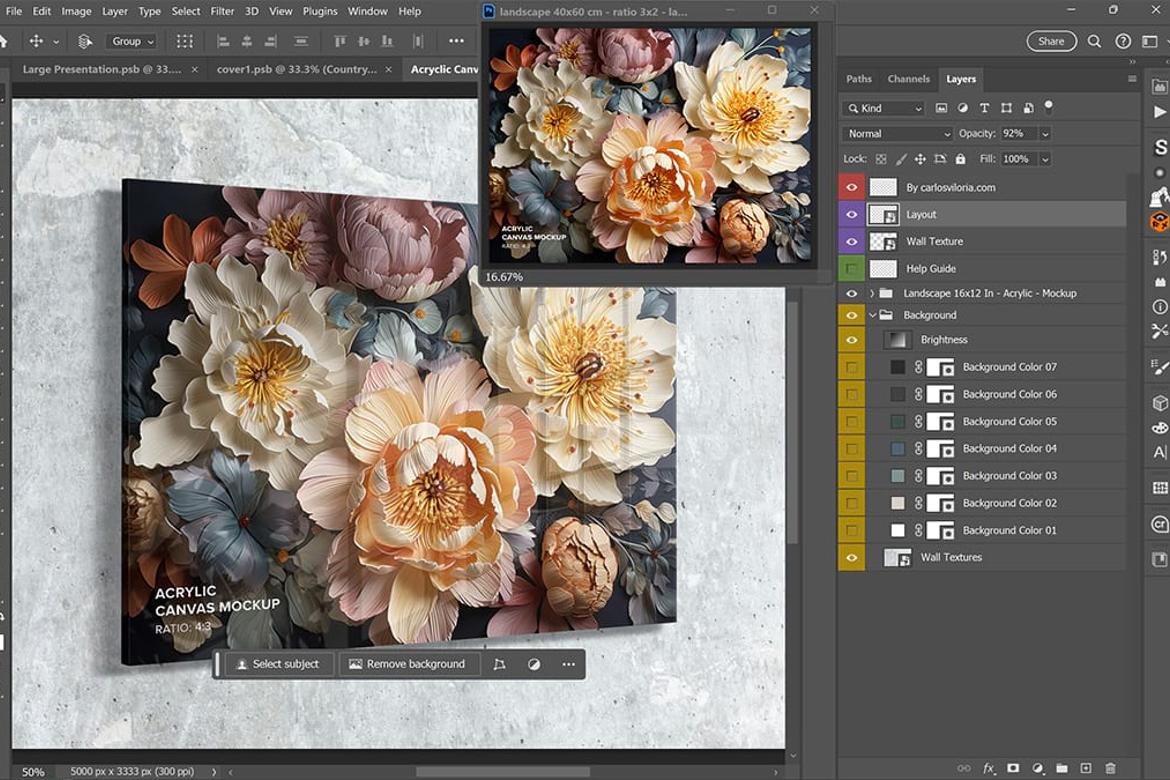Filter layers by type layers icon
Viewport: 1170px width, 780px height.
point(984,108)
